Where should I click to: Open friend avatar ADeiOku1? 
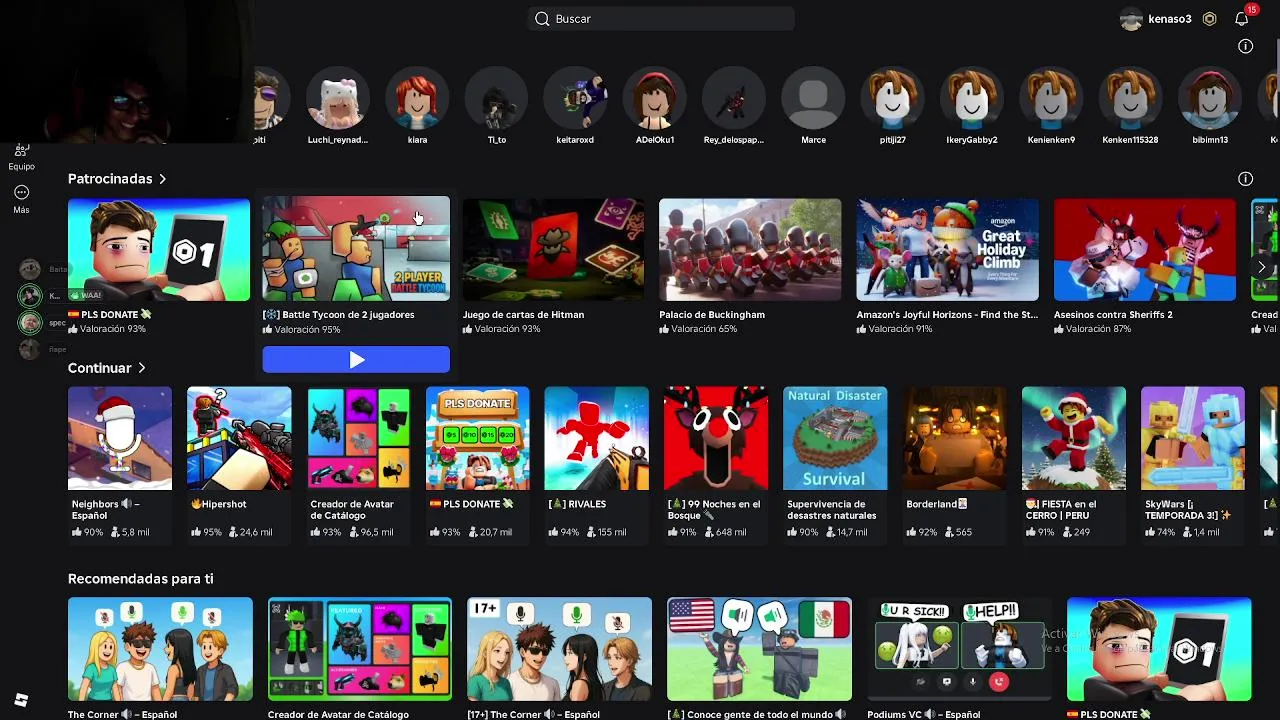tap(655, 100)
